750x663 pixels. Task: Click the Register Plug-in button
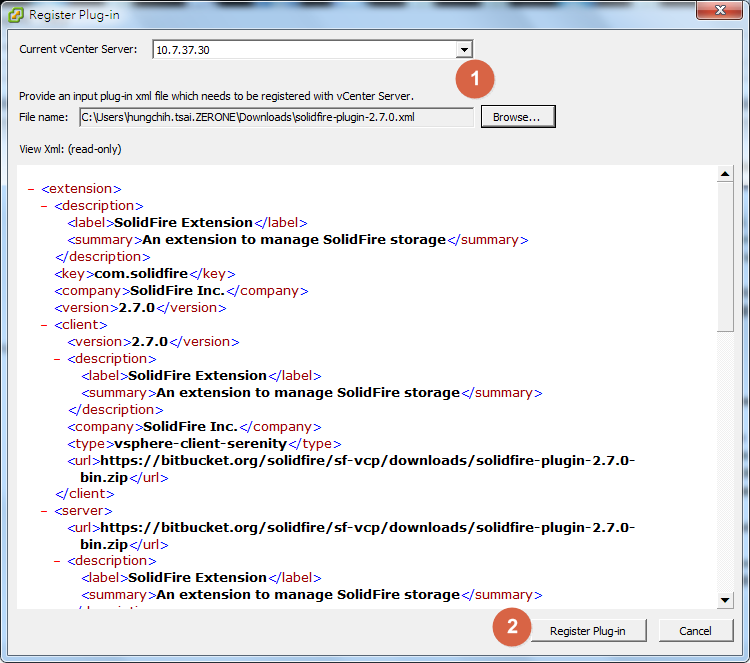tap(588, 630)
